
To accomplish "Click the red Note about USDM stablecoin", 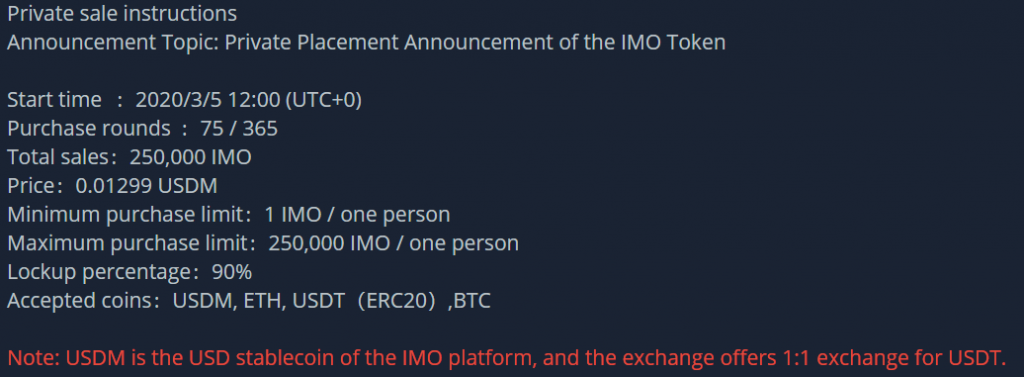I will (x=507, y=358).
